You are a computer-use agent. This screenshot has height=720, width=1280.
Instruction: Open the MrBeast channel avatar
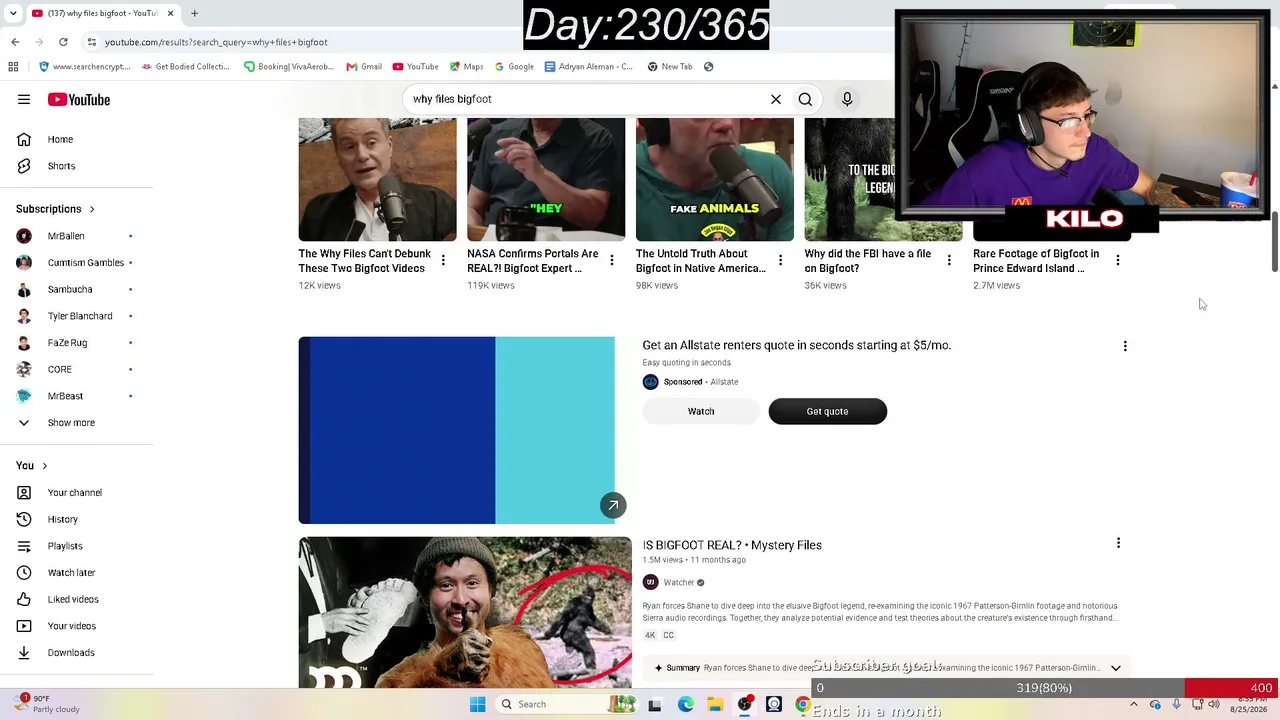pos(24,396)
